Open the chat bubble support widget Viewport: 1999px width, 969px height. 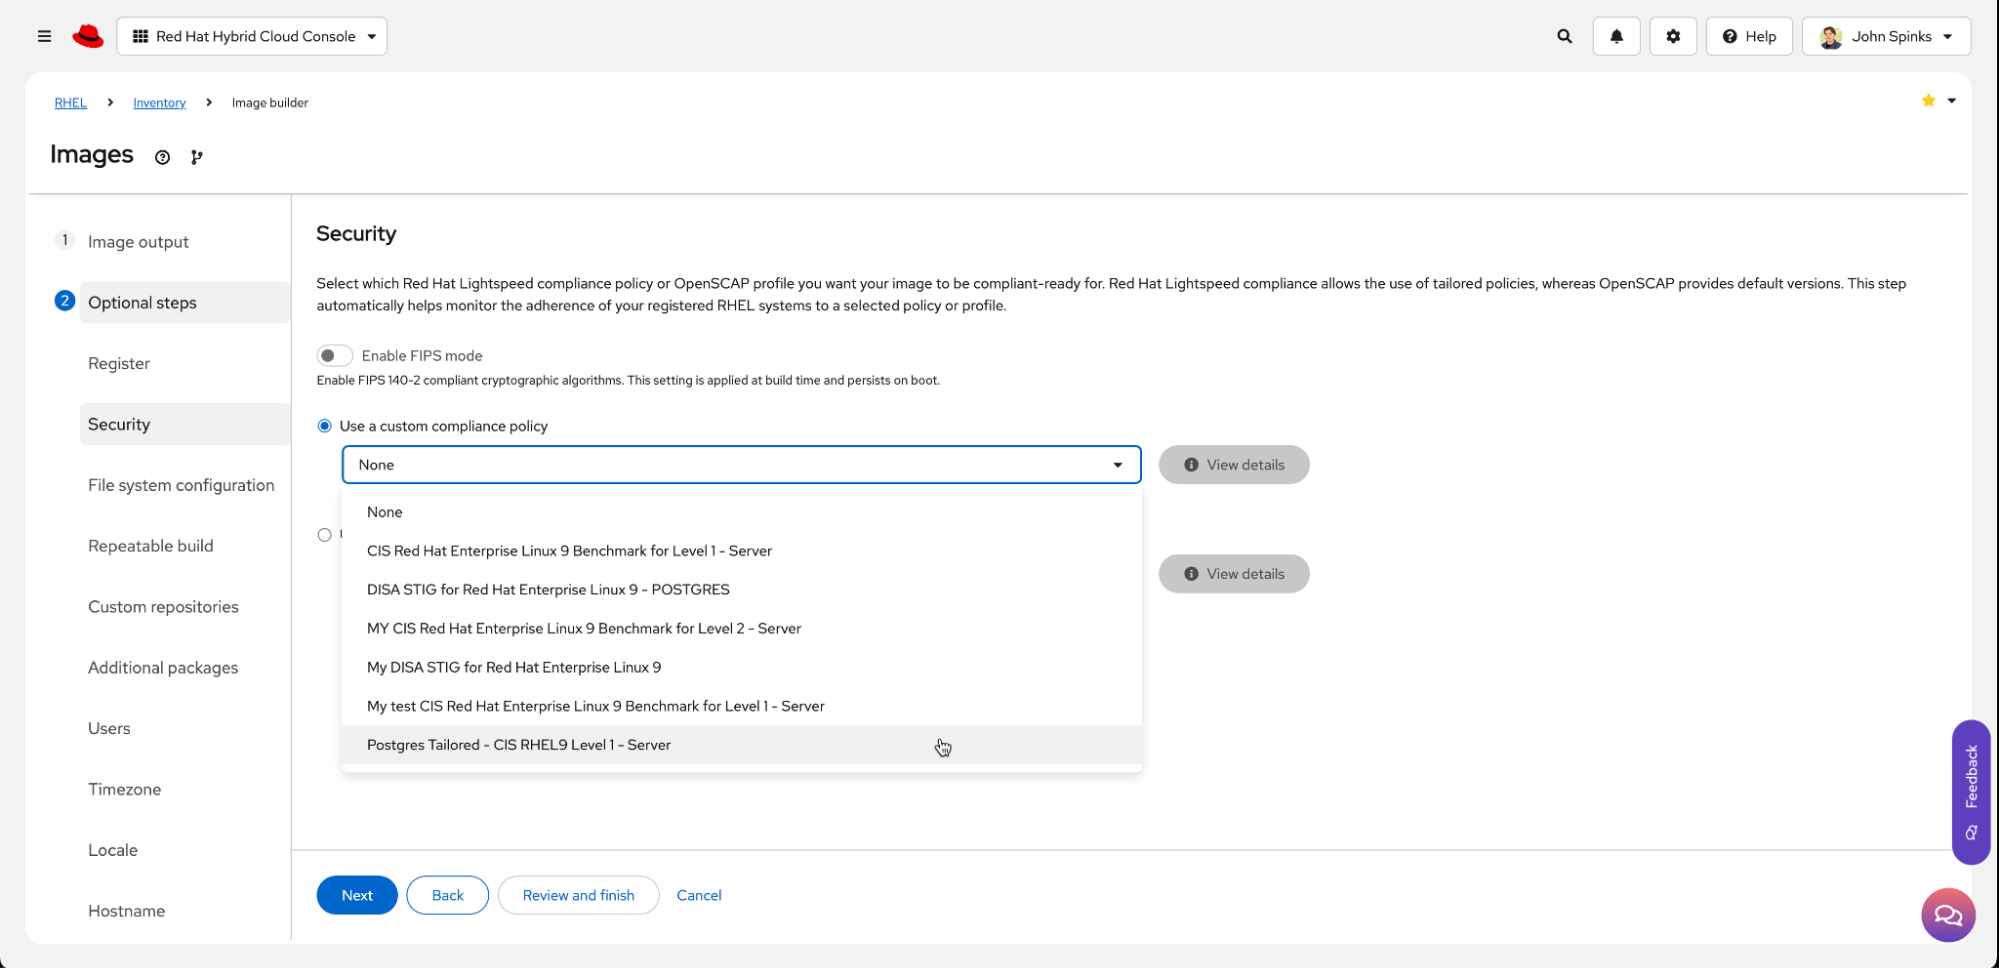click(1947, 915)
